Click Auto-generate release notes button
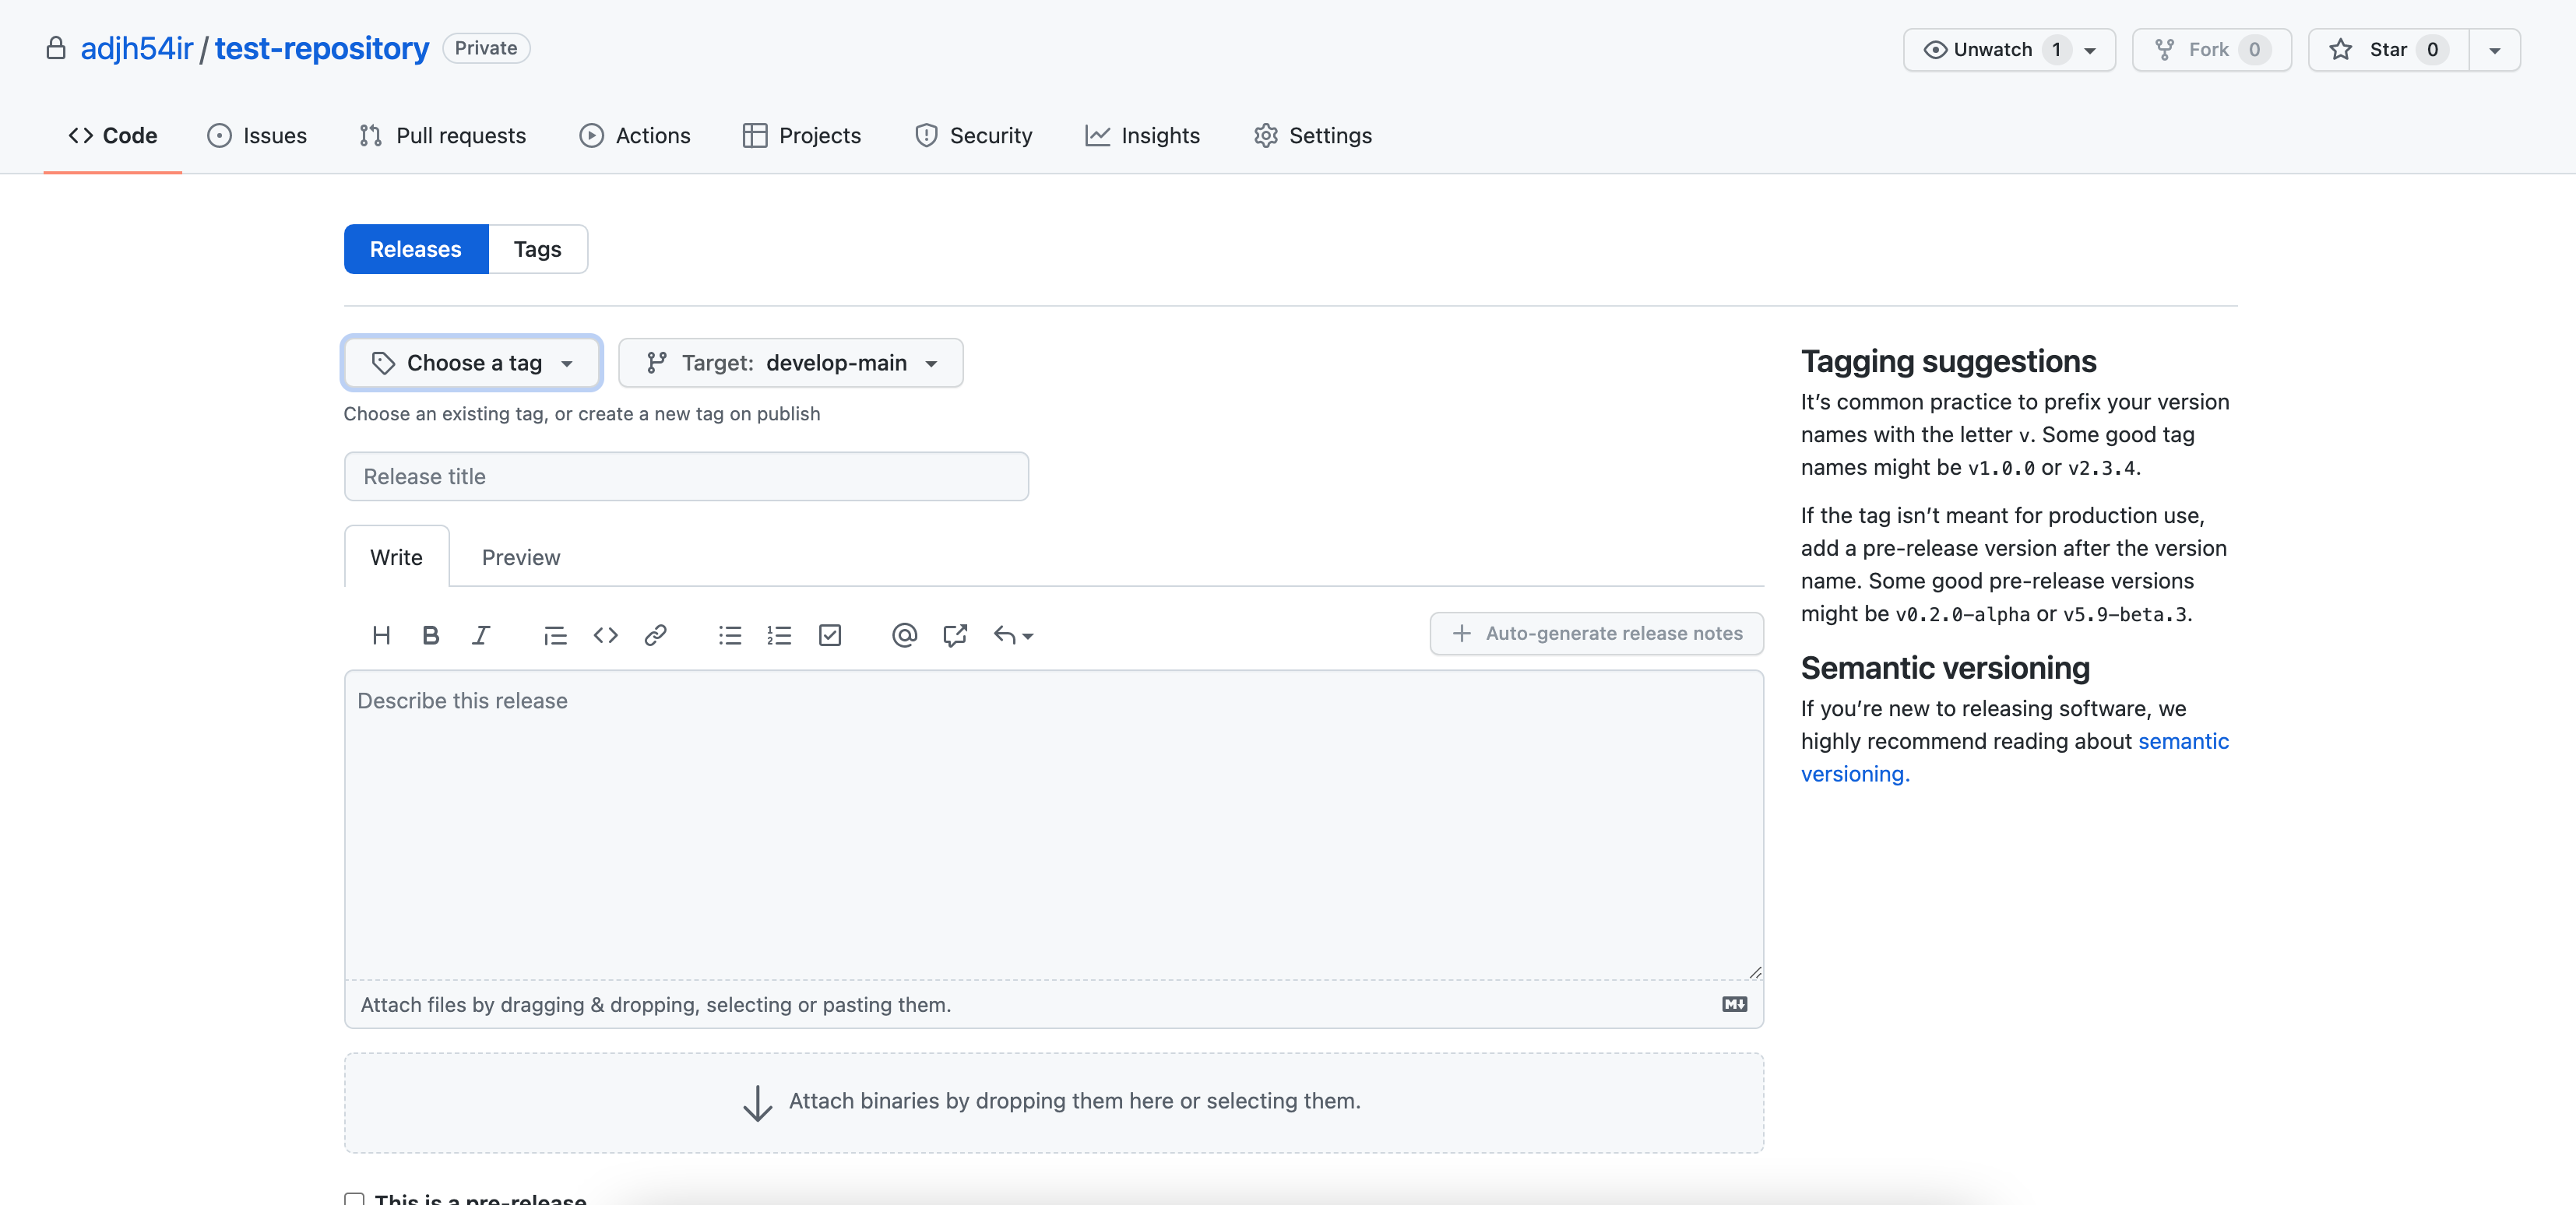 click(1596, 633)
